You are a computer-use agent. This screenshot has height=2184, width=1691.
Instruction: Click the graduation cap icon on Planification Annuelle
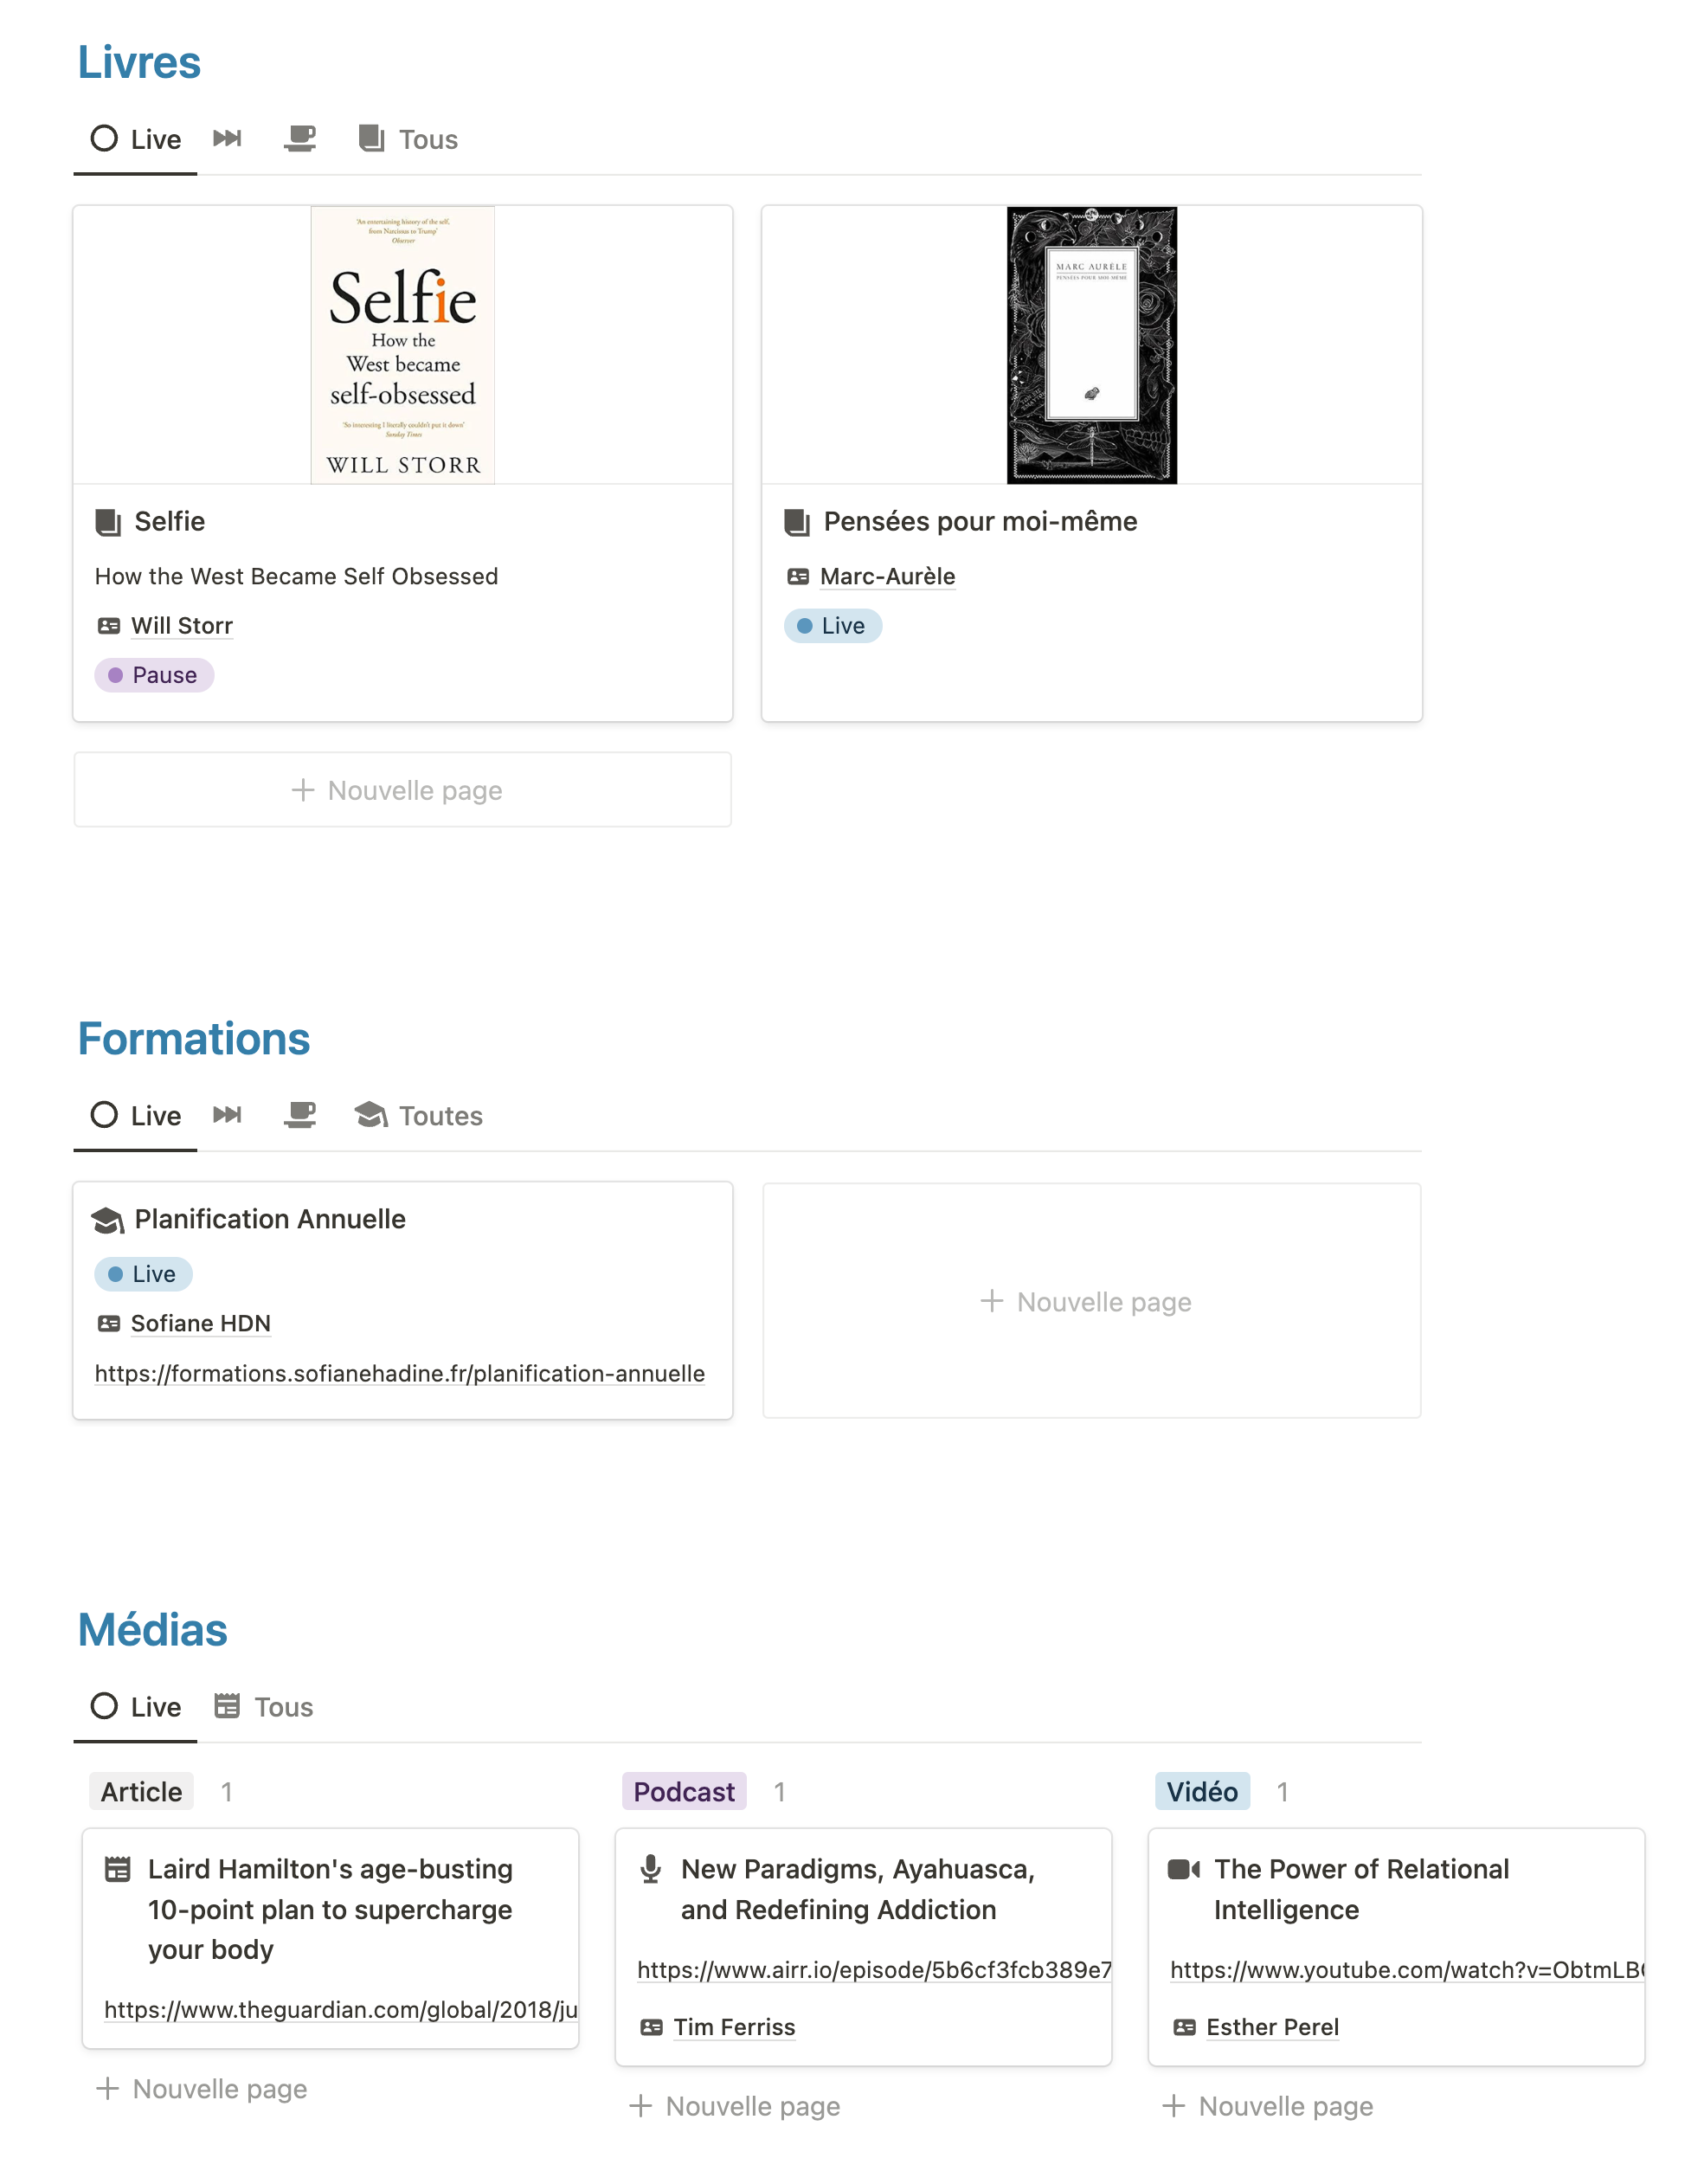pos(108,1220)
